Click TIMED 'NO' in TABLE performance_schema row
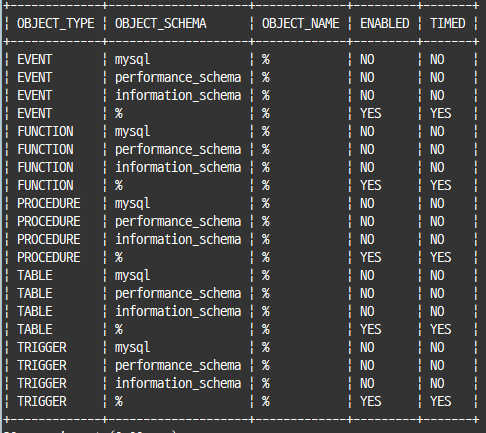The height and width of the screenshot is (433, 486). [437, 294]
